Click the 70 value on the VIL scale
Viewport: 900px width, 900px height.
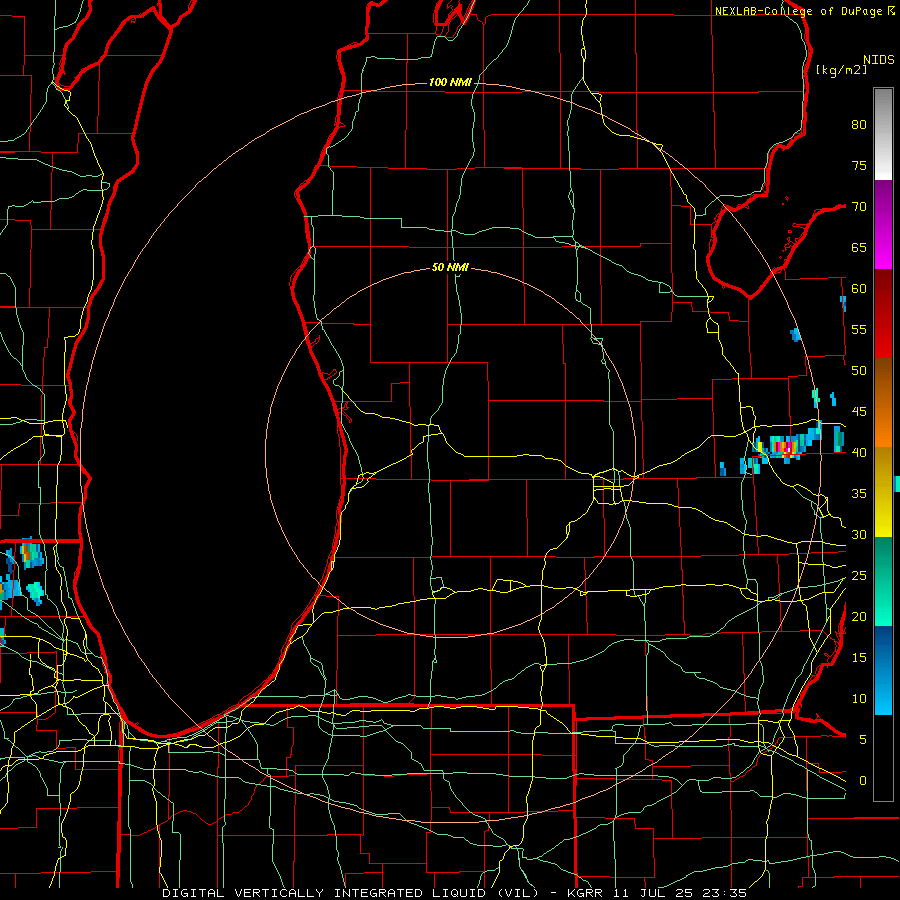coord(859,207)
